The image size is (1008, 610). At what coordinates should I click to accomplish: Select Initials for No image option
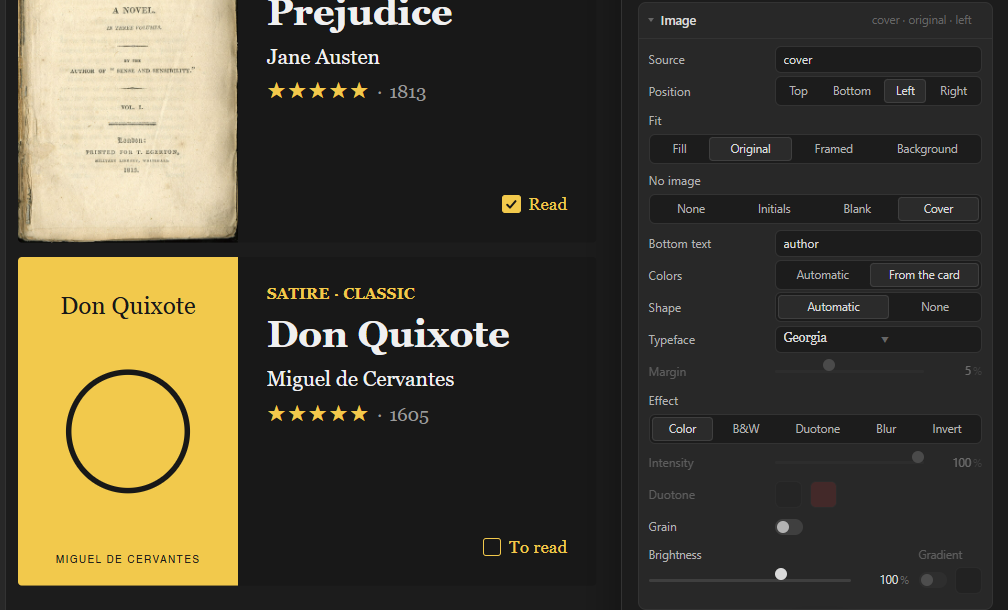(x=773, y=209)
